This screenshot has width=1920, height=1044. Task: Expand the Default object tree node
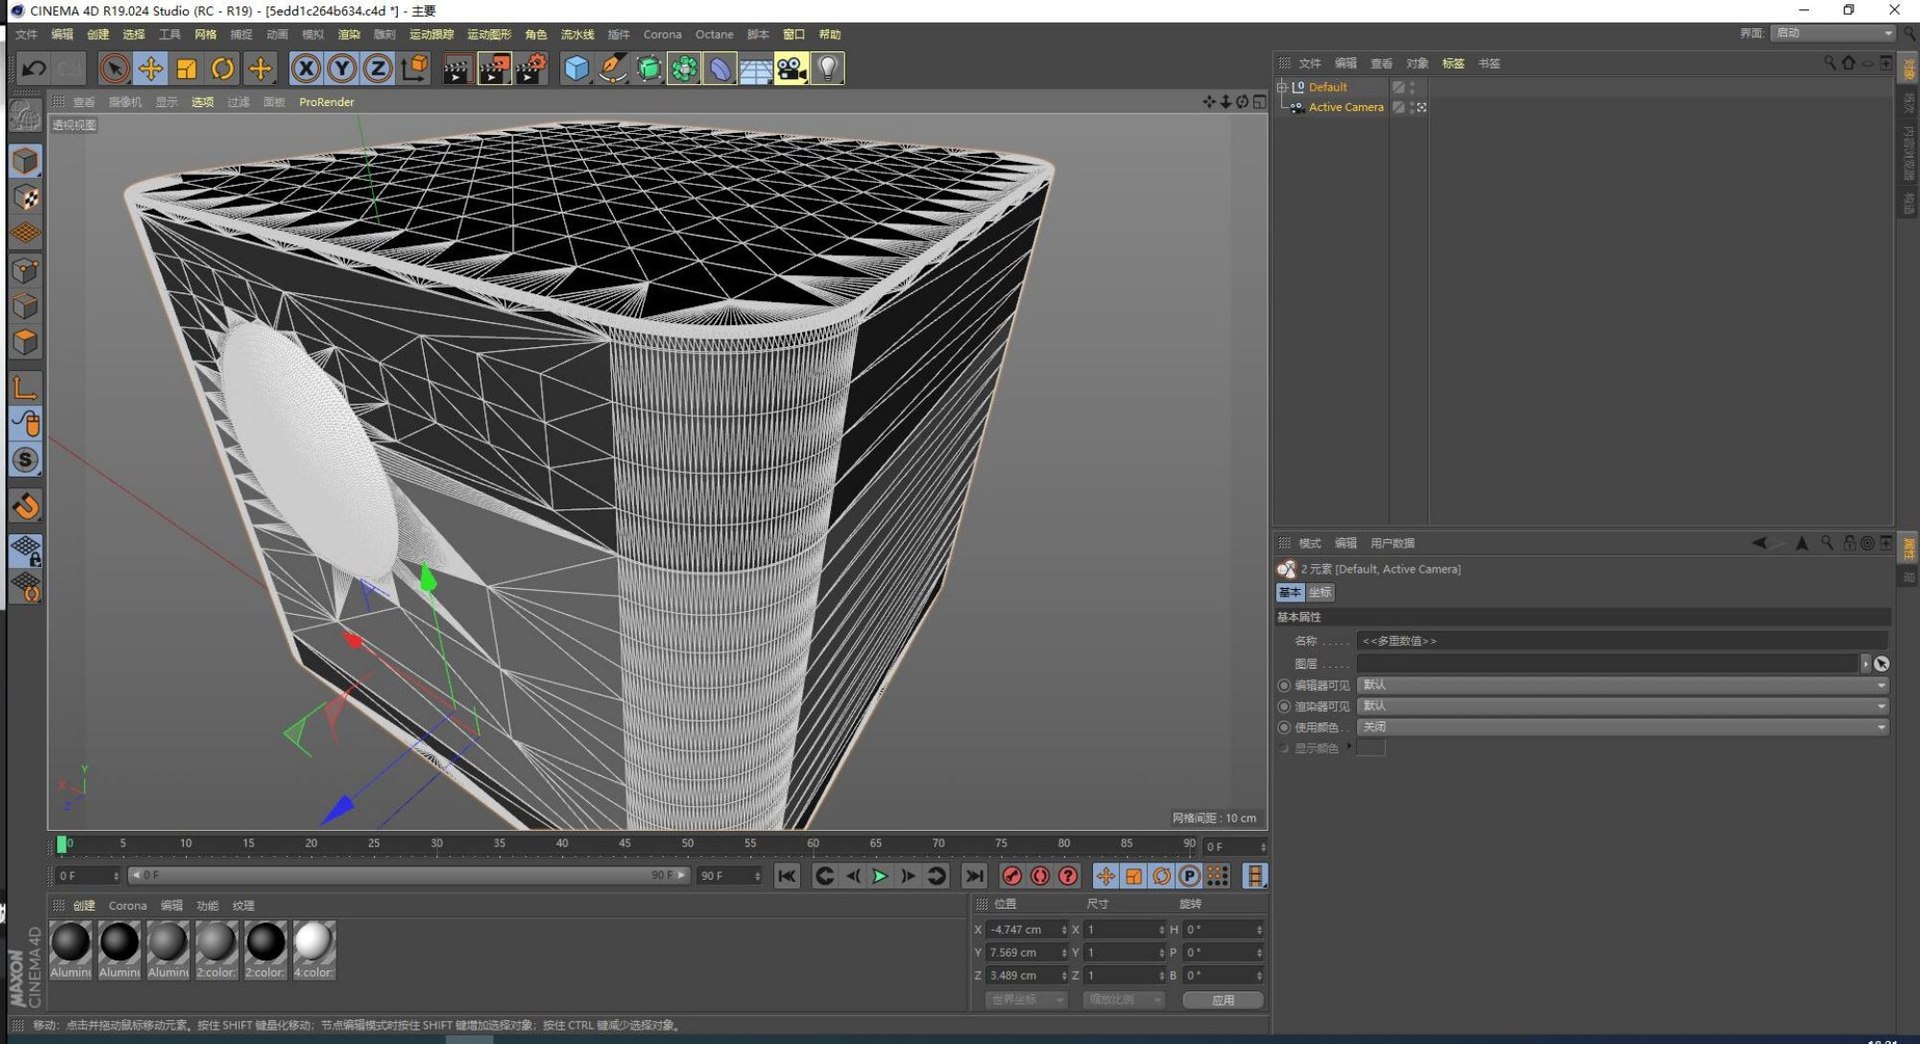coord(1282,87)
